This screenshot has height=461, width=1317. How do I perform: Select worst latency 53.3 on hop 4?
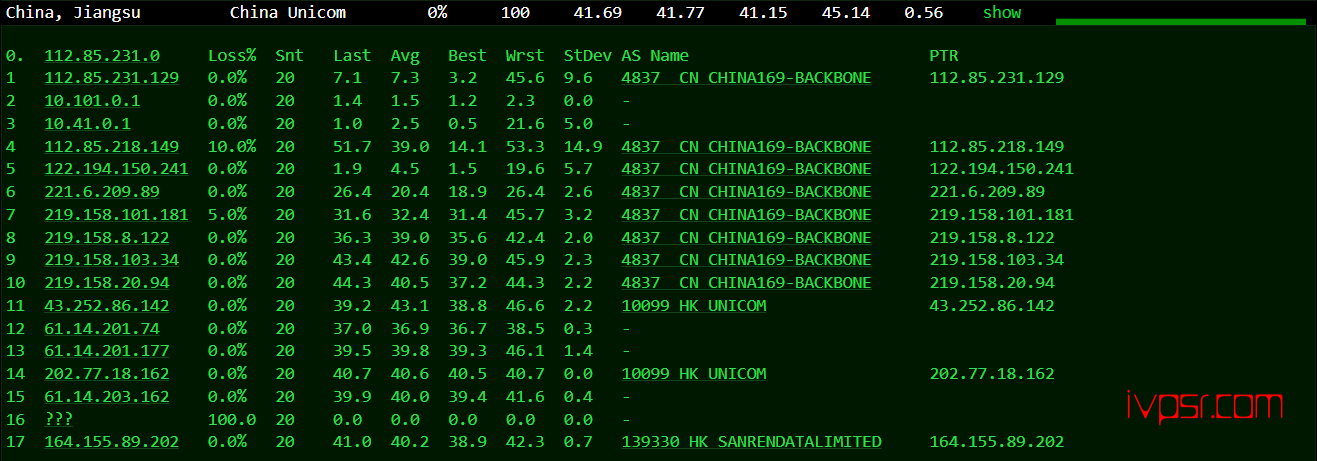click(525, 147)
